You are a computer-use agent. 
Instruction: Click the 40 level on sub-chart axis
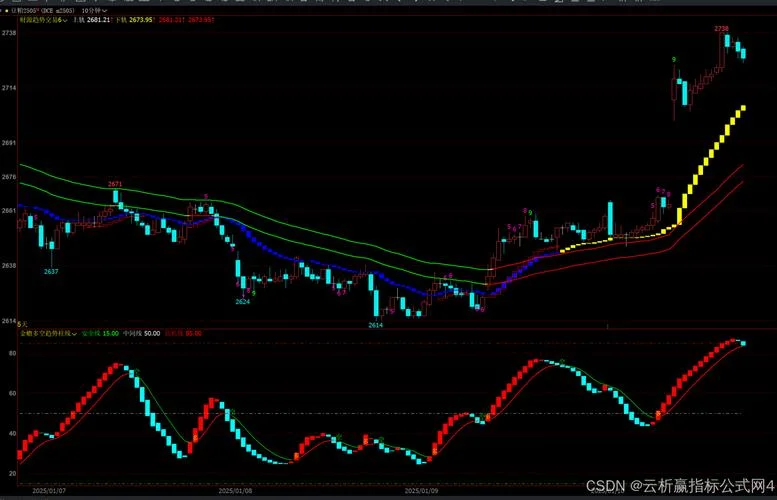pos(12,434)
